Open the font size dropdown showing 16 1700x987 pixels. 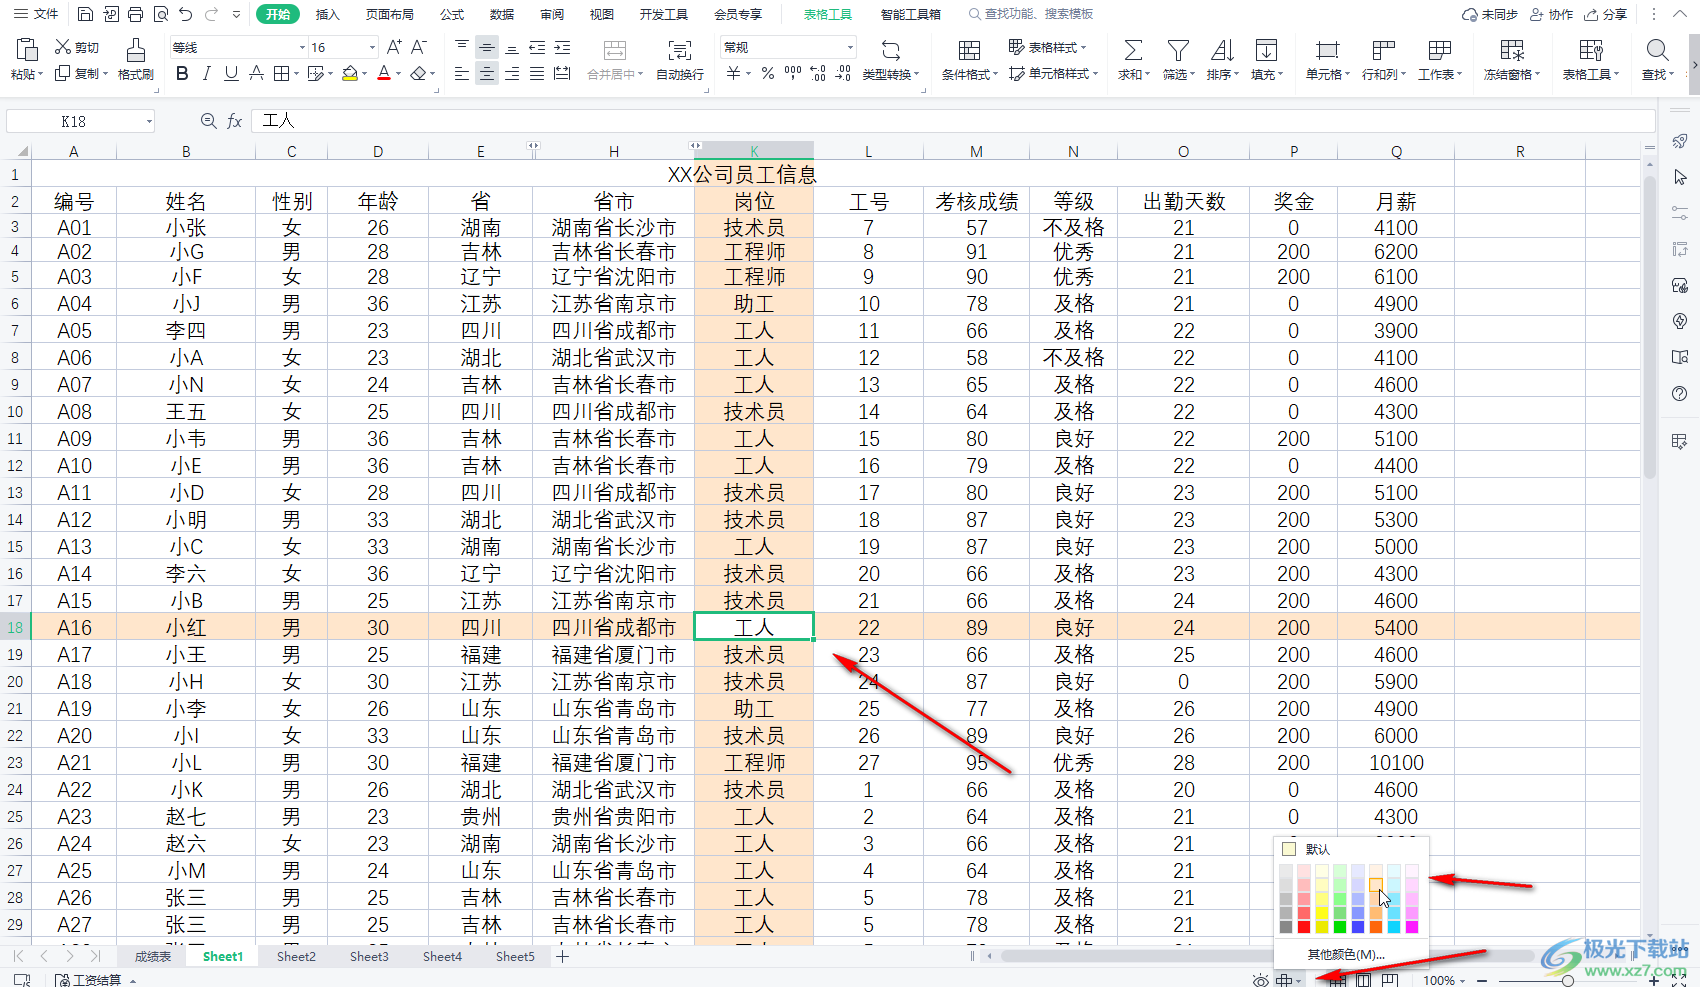click(x=372, y=47)
